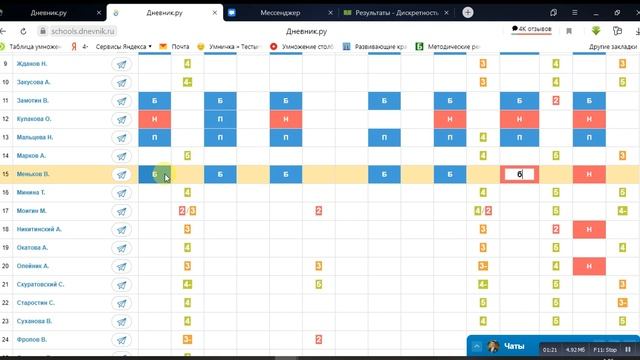Click grade 2 in Замотин В. row

pos(556,100)
